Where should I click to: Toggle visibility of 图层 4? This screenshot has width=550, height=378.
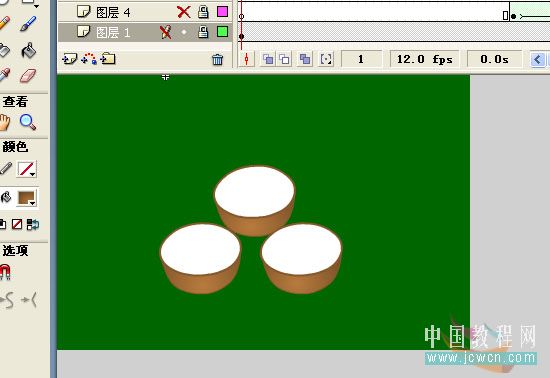[184, 12]
